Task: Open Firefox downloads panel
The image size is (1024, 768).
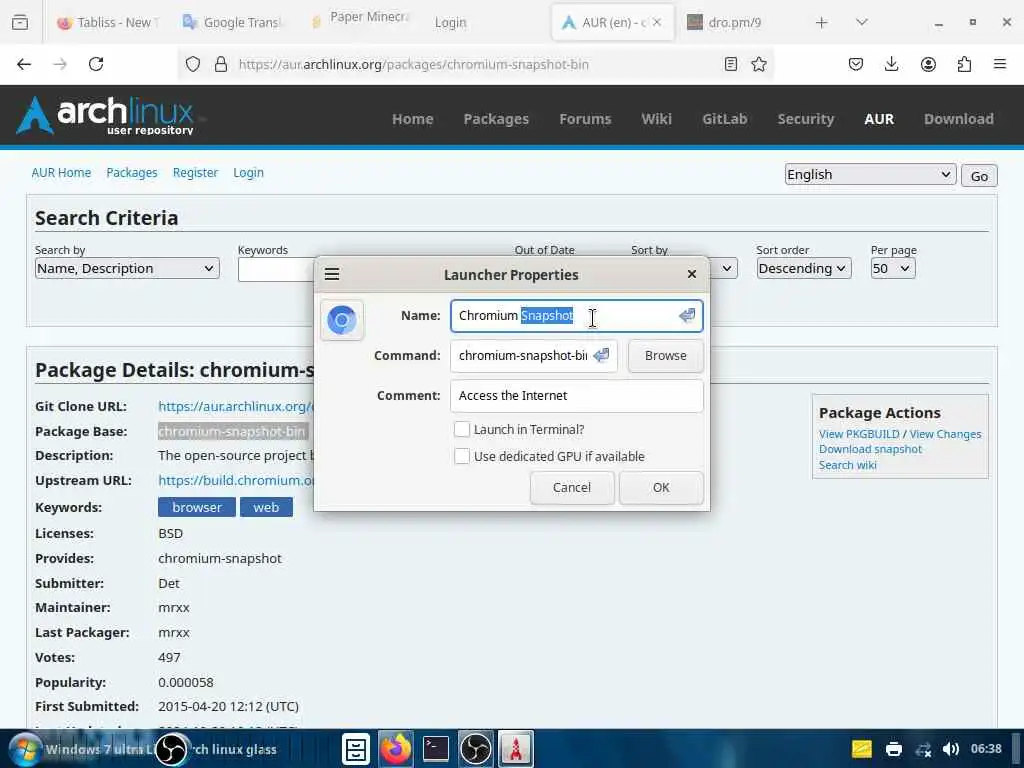Action: tap(891, 64)
